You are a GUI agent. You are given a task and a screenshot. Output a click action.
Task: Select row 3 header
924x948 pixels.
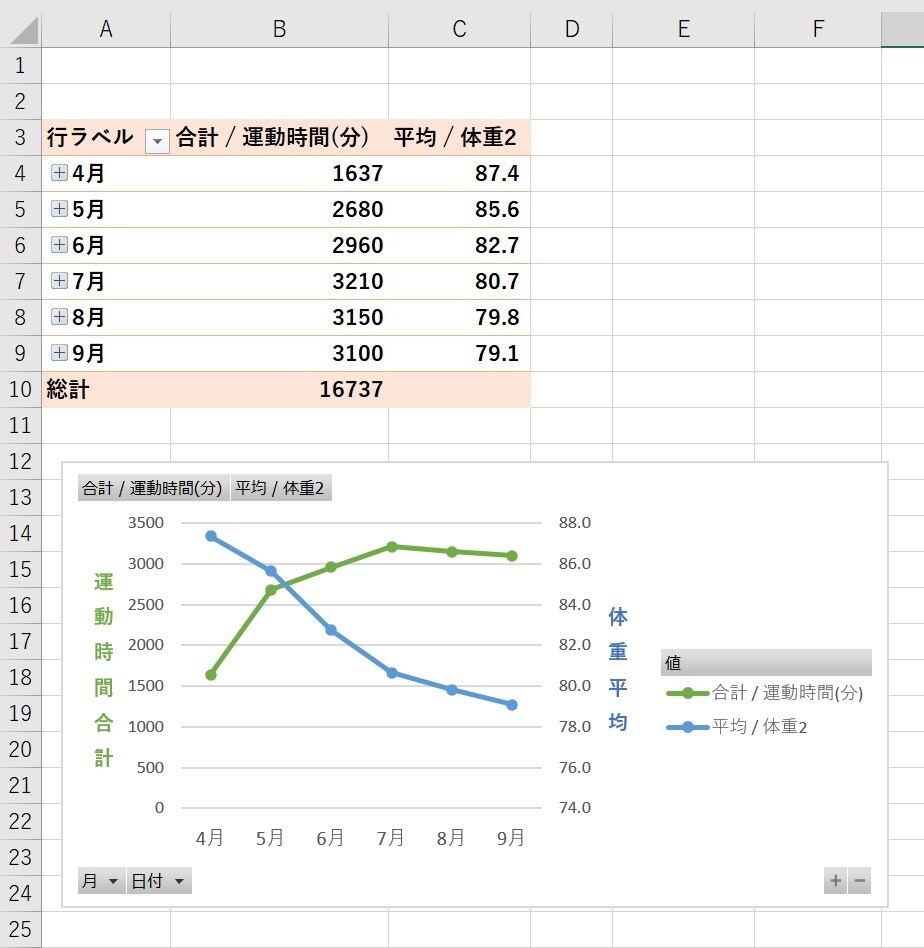20,137
